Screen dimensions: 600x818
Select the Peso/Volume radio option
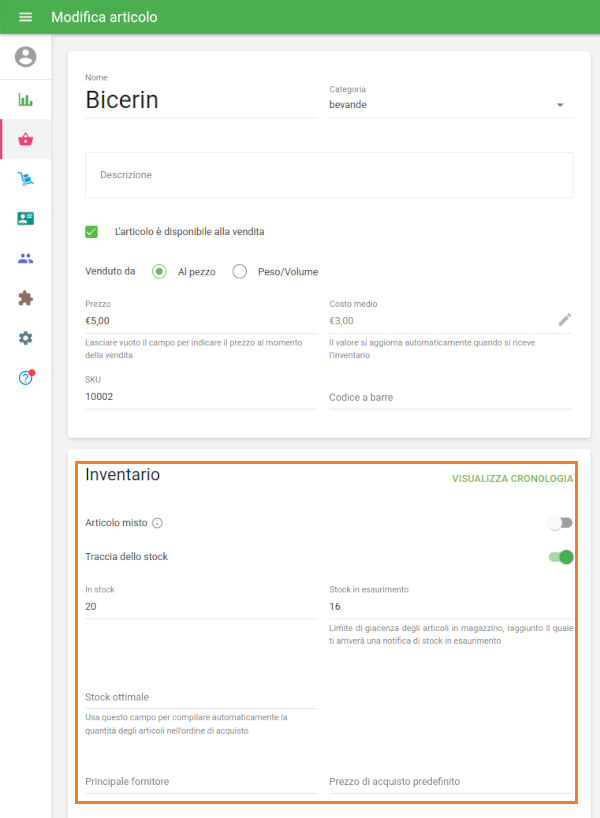pyautogui.click(x=240, y=271)
